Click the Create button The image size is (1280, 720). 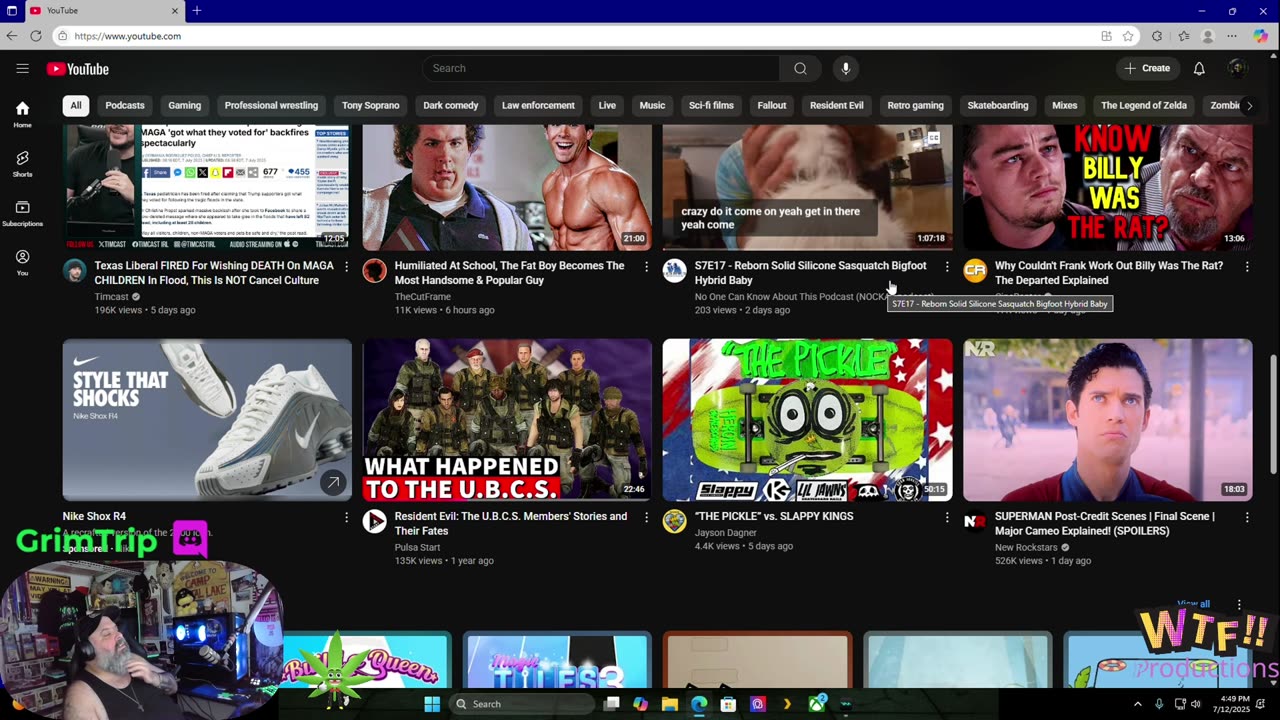tap(1147, 68)
